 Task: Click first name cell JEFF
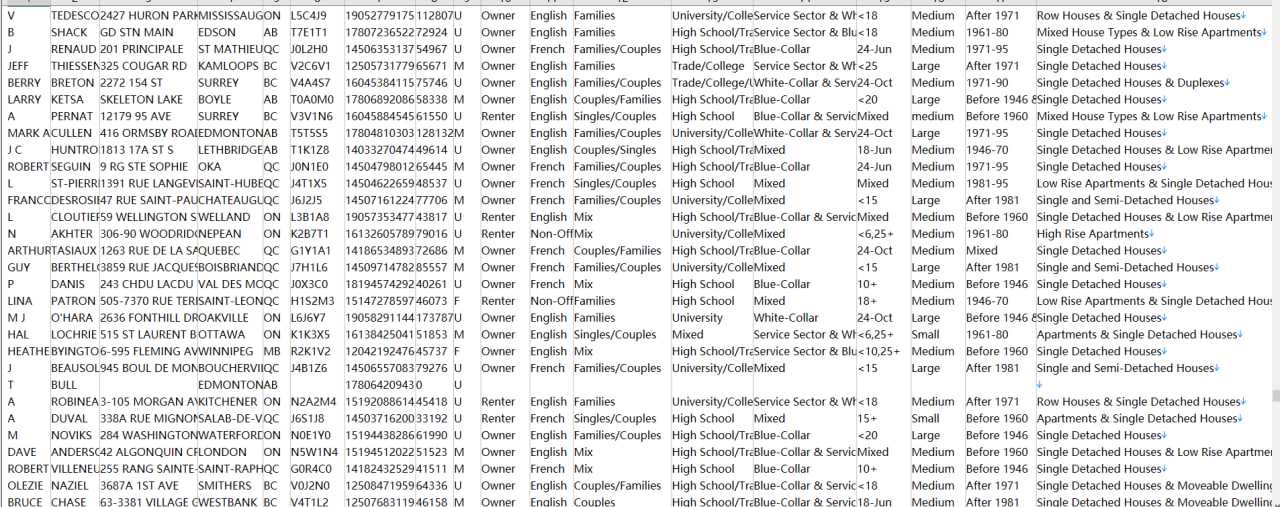tap(27, 66)
